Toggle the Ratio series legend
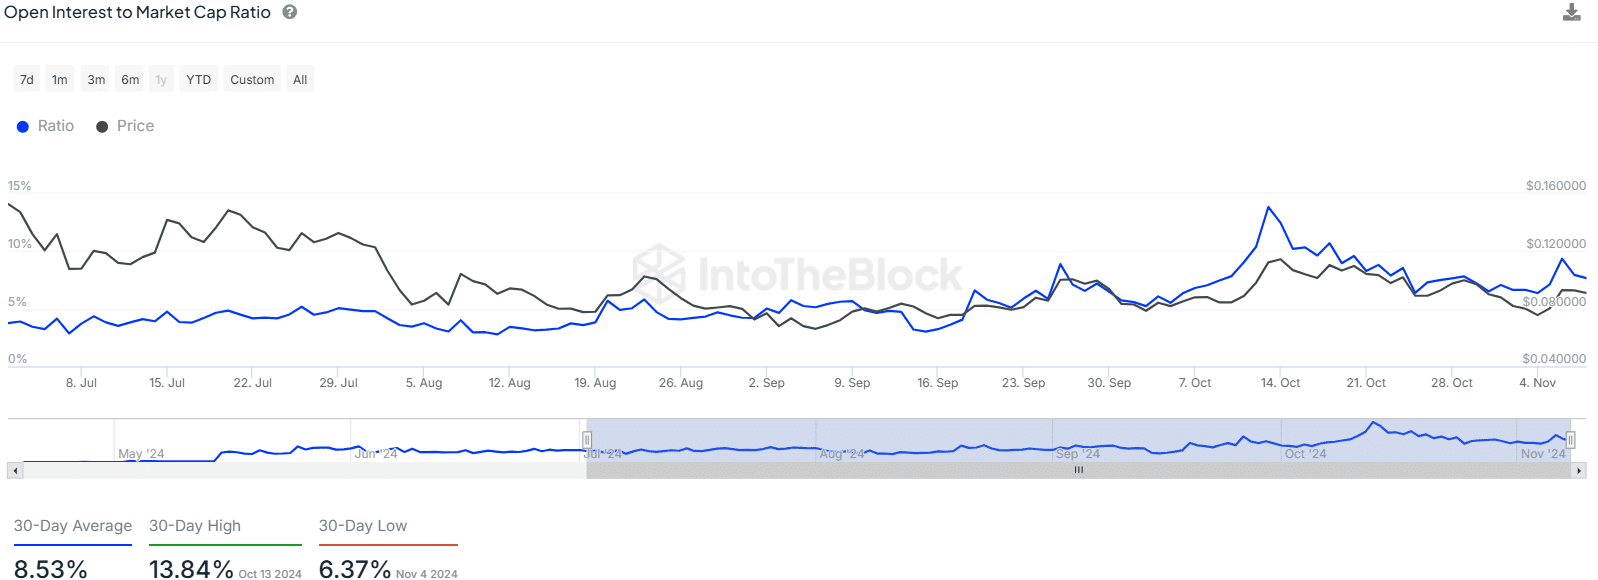Viewport: 1598px width, 580px height. [46, 126]
